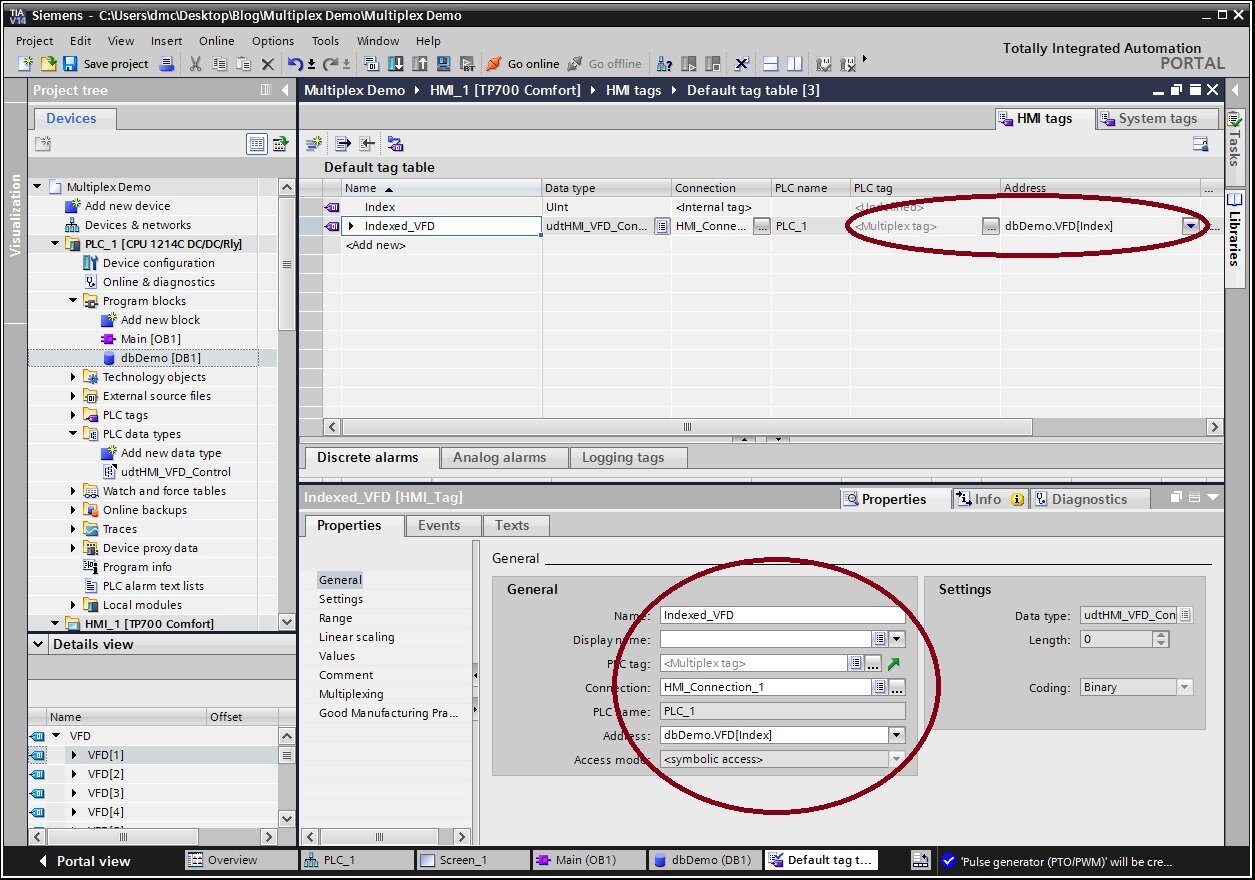Click the Paste toolbar icon
1255x880 pixels.
click(x=244, y=64)
